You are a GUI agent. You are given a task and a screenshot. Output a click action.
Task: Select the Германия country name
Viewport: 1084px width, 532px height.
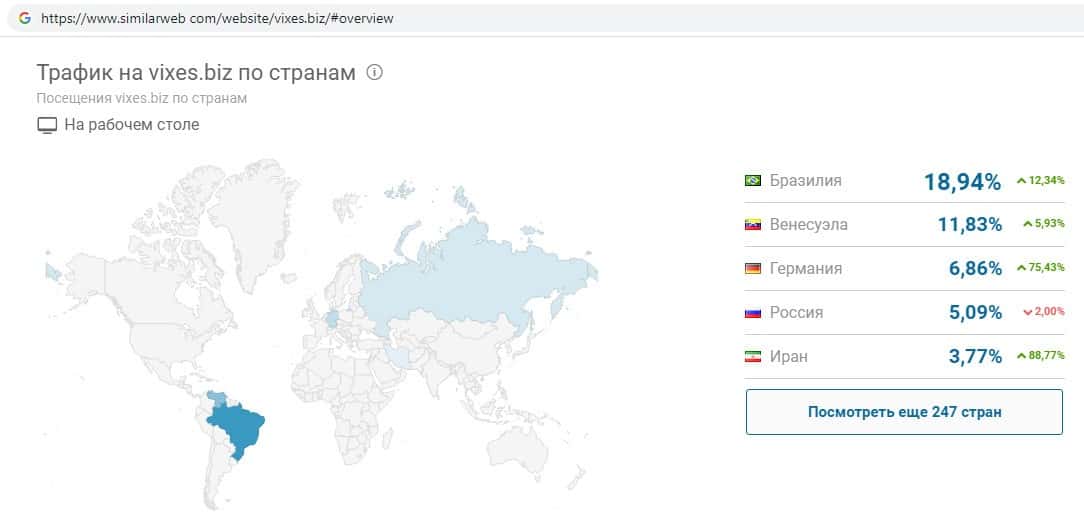[x=805, y=268]
